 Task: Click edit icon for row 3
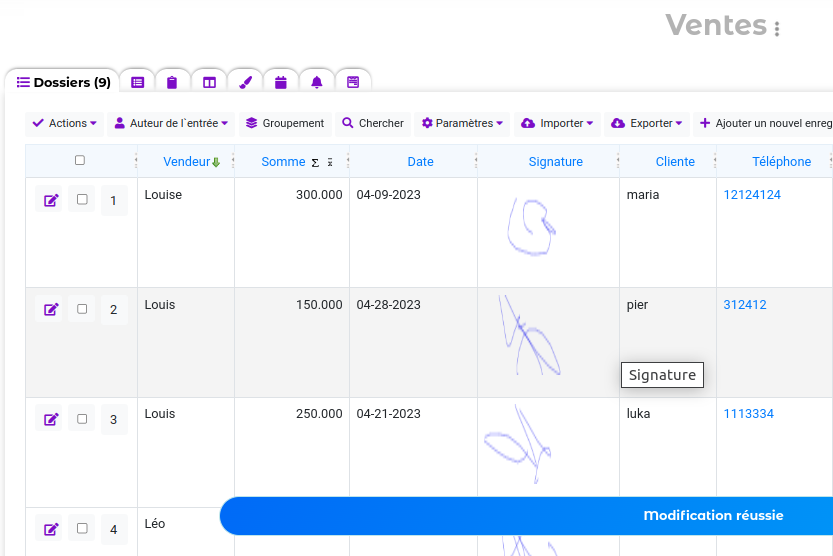(51, 419)
